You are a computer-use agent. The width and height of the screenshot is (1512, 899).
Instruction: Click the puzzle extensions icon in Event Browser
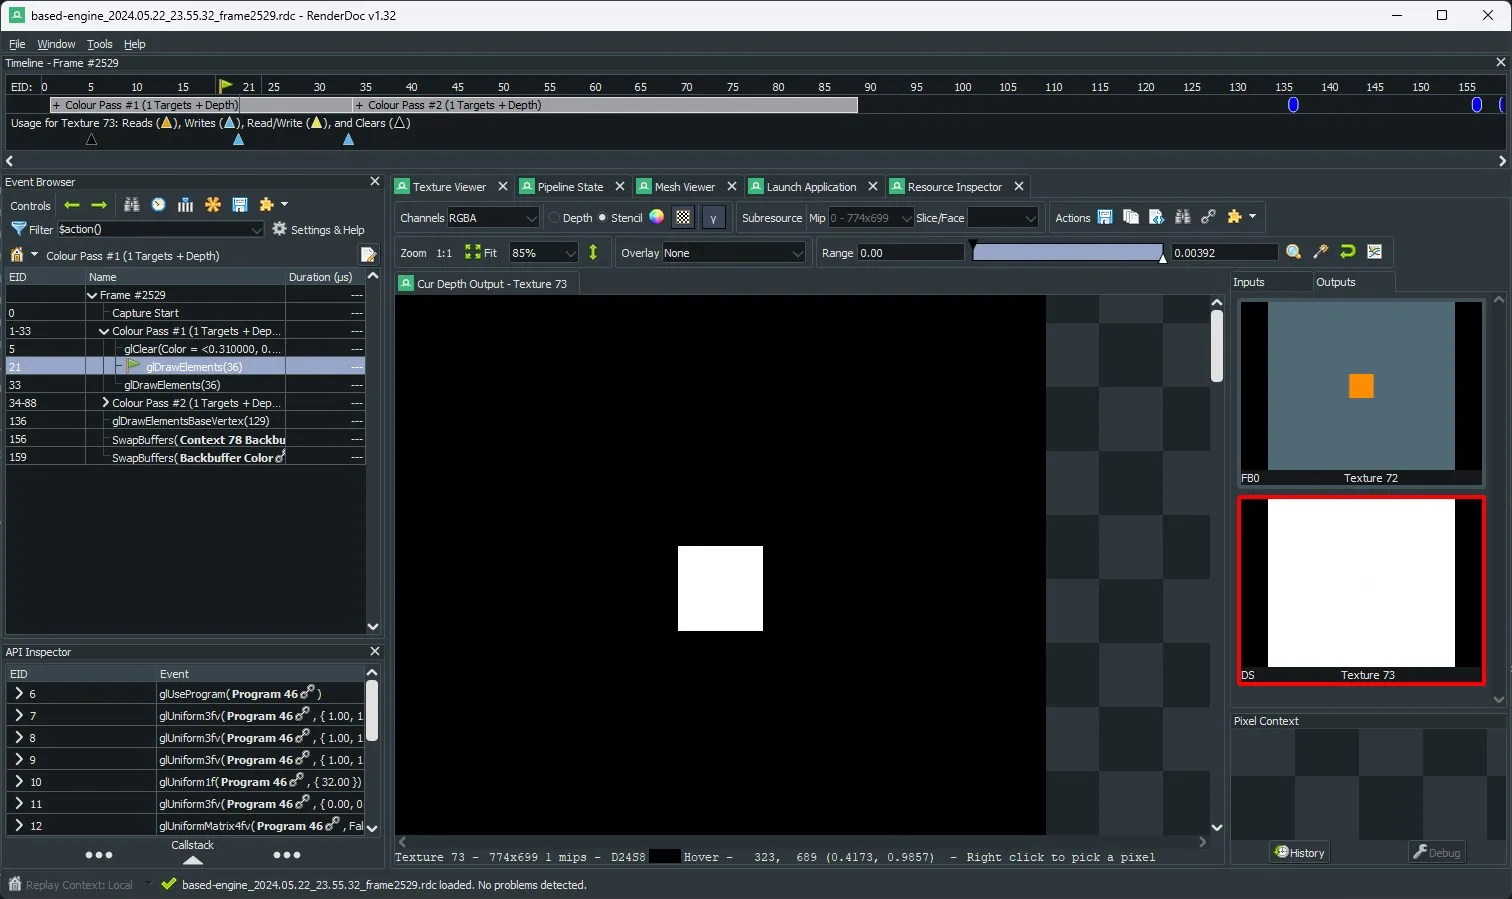pos(266,205)
